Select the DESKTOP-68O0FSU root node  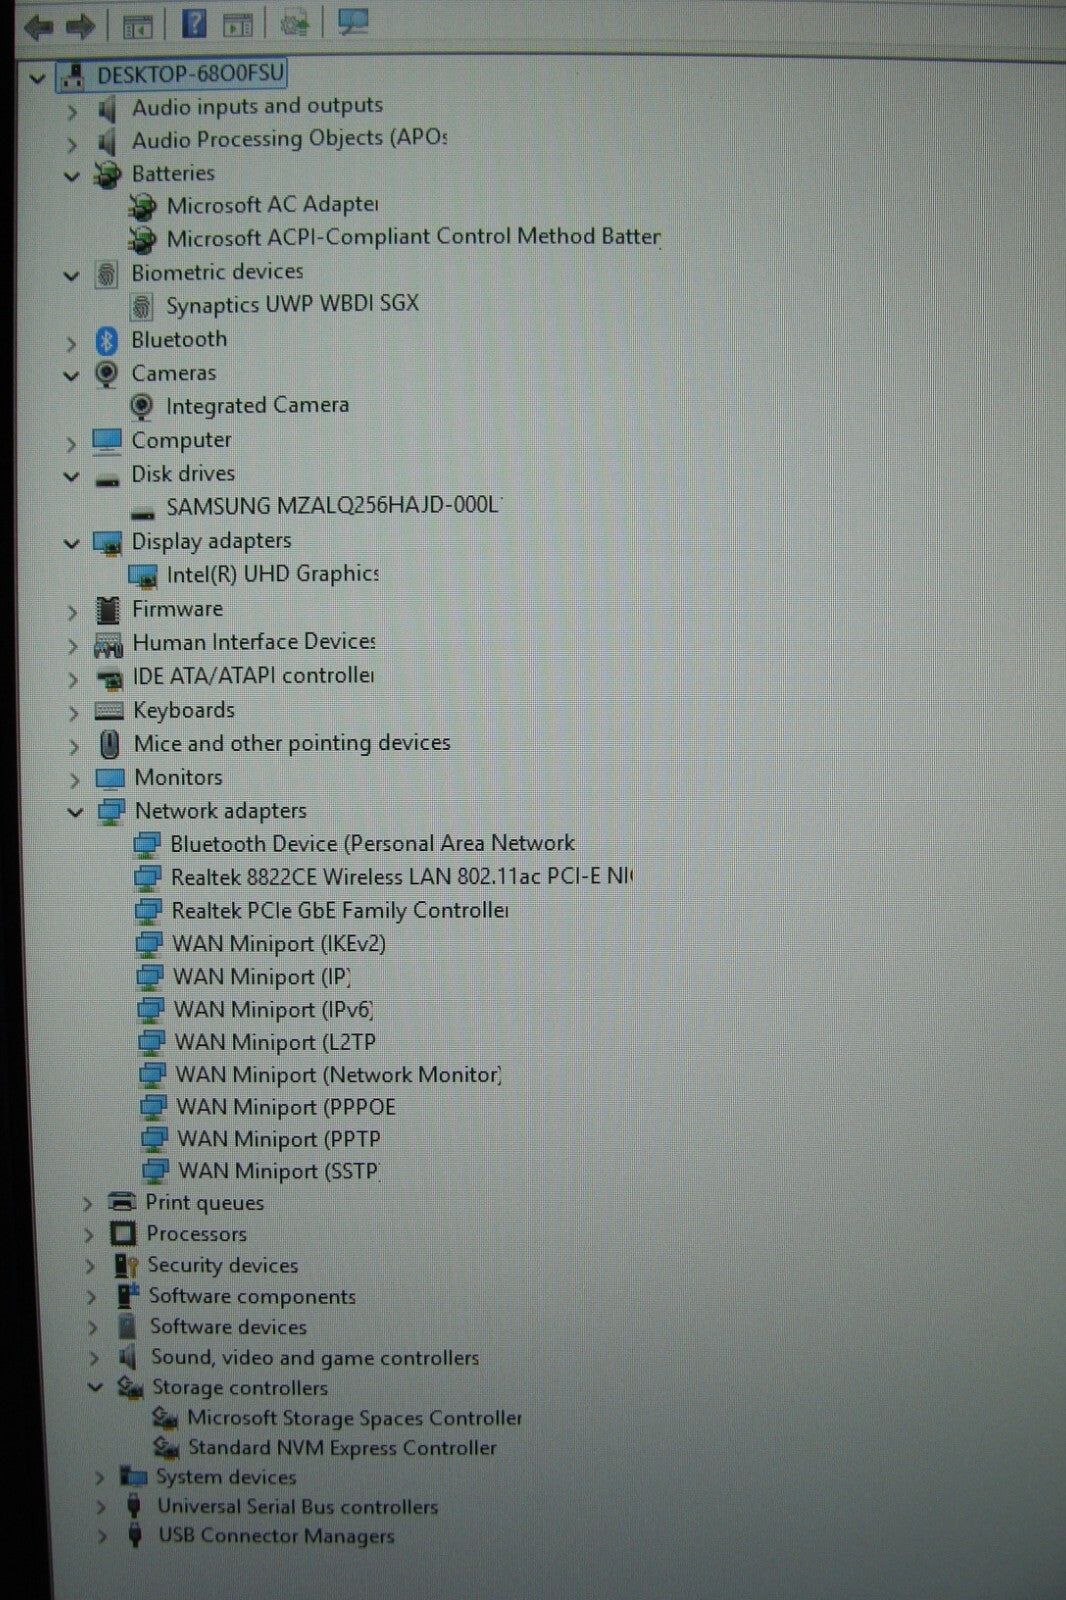190,74
